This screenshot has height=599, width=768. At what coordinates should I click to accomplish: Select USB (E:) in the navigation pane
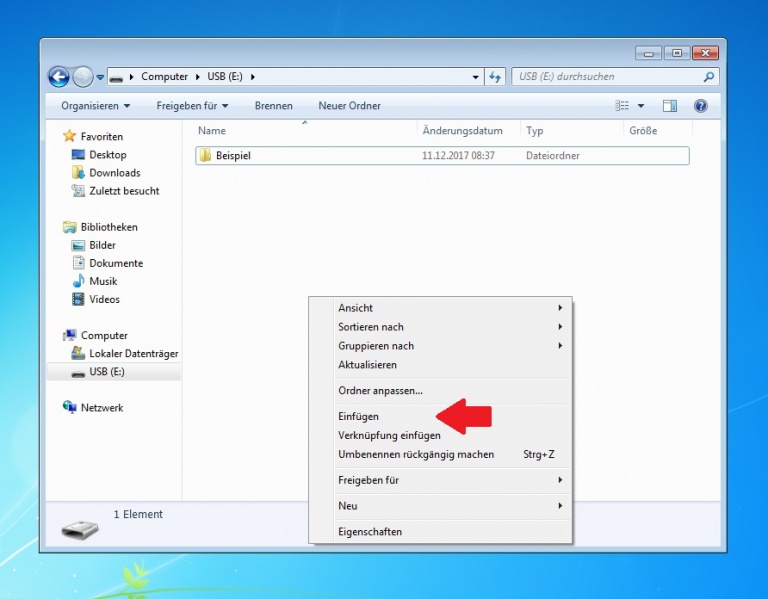tap(107, 372)
